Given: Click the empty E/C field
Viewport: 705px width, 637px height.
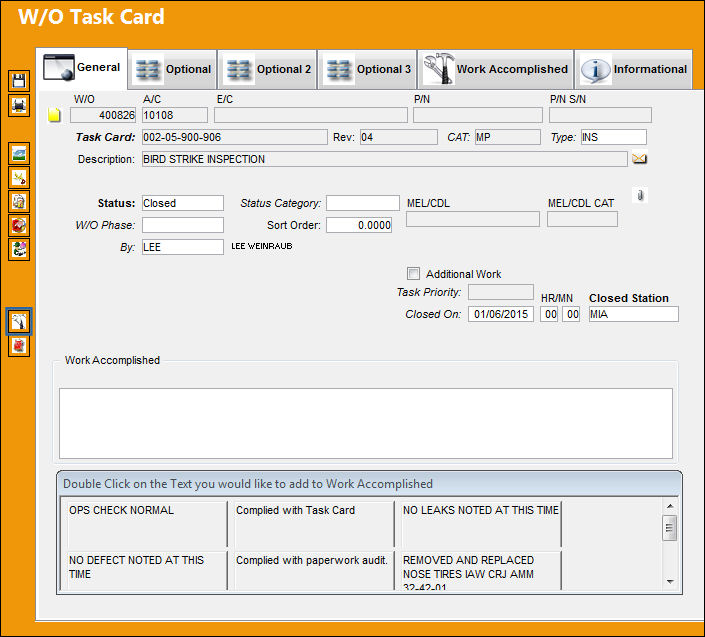Looking at the screenshot, I should [x=311, y=115].
